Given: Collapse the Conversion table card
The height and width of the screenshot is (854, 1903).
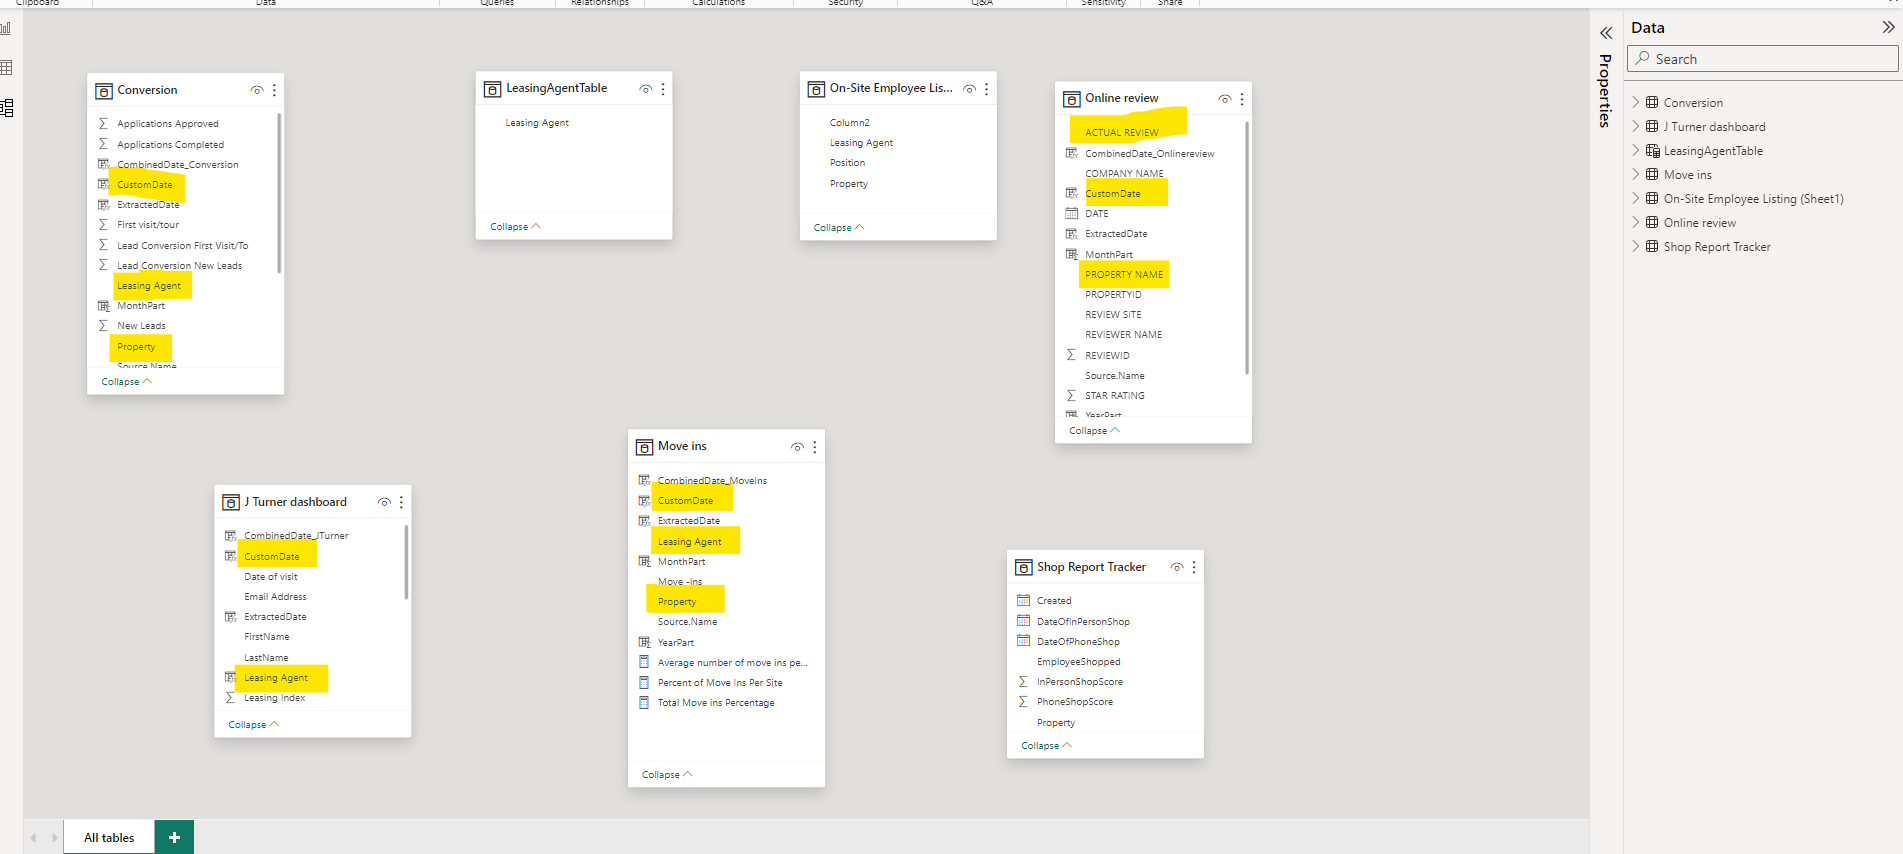Looking at the screenshot, I should pyautogui.click(x=126, y=382).
